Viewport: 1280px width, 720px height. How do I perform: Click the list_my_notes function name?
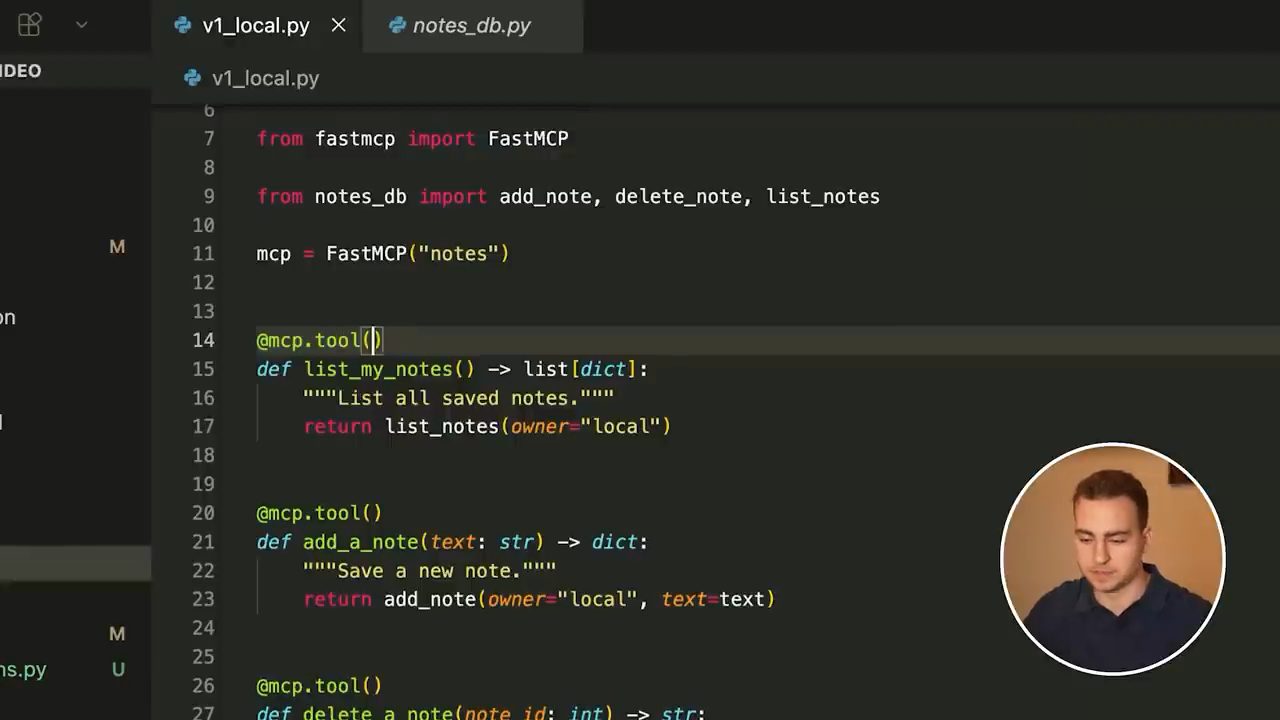[x=378, y=369]
